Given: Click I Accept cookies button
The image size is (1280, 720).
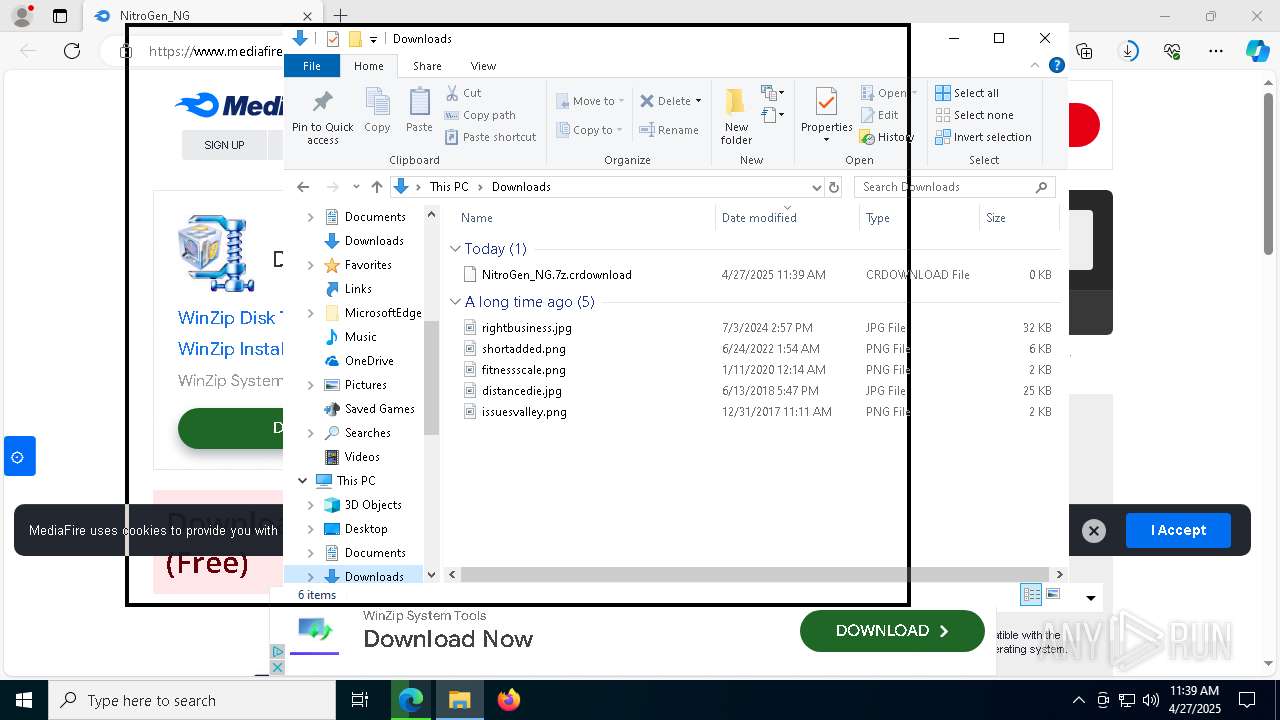Looking at the screenshot, I should pyautogui.click(x=1178, y=530).
